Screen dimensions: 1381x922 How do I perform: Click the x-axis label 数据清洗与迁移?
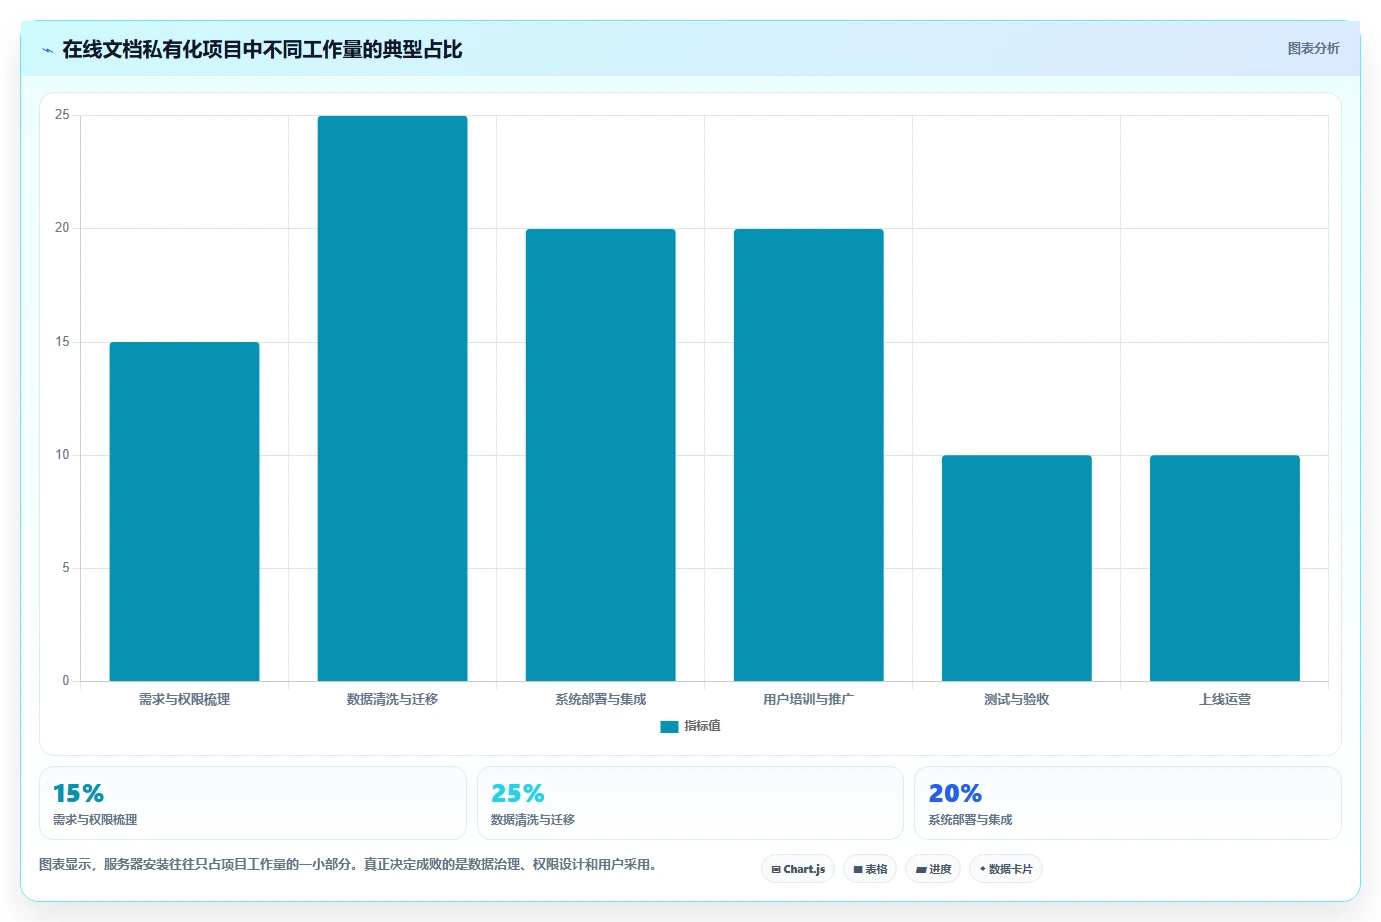(392, 699)
